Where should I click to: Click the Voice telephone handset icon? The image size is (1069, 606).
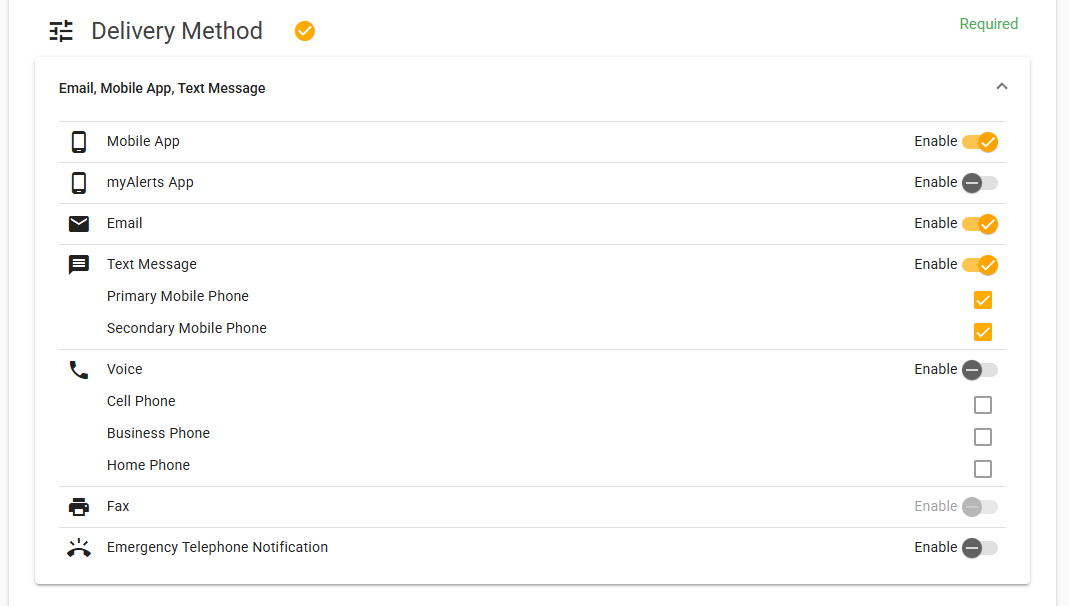click(79, 369)
